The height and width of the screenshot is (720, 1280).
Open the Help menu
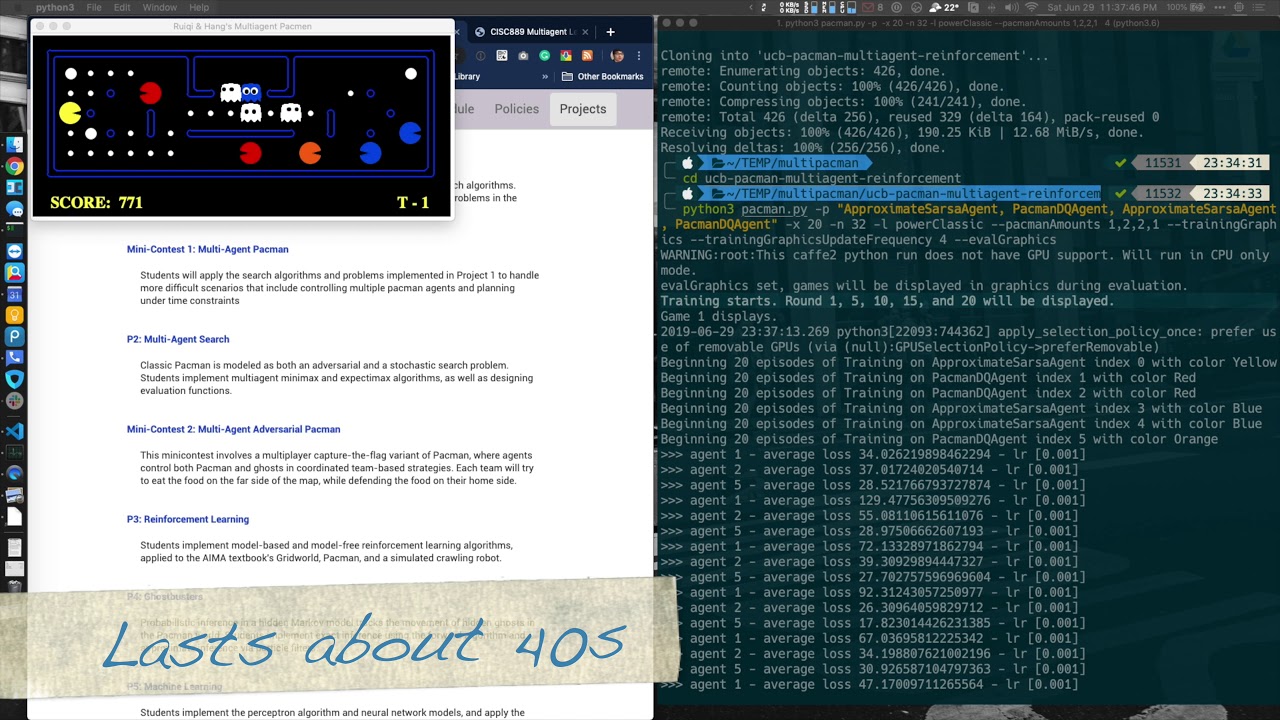tap(199, 7)
